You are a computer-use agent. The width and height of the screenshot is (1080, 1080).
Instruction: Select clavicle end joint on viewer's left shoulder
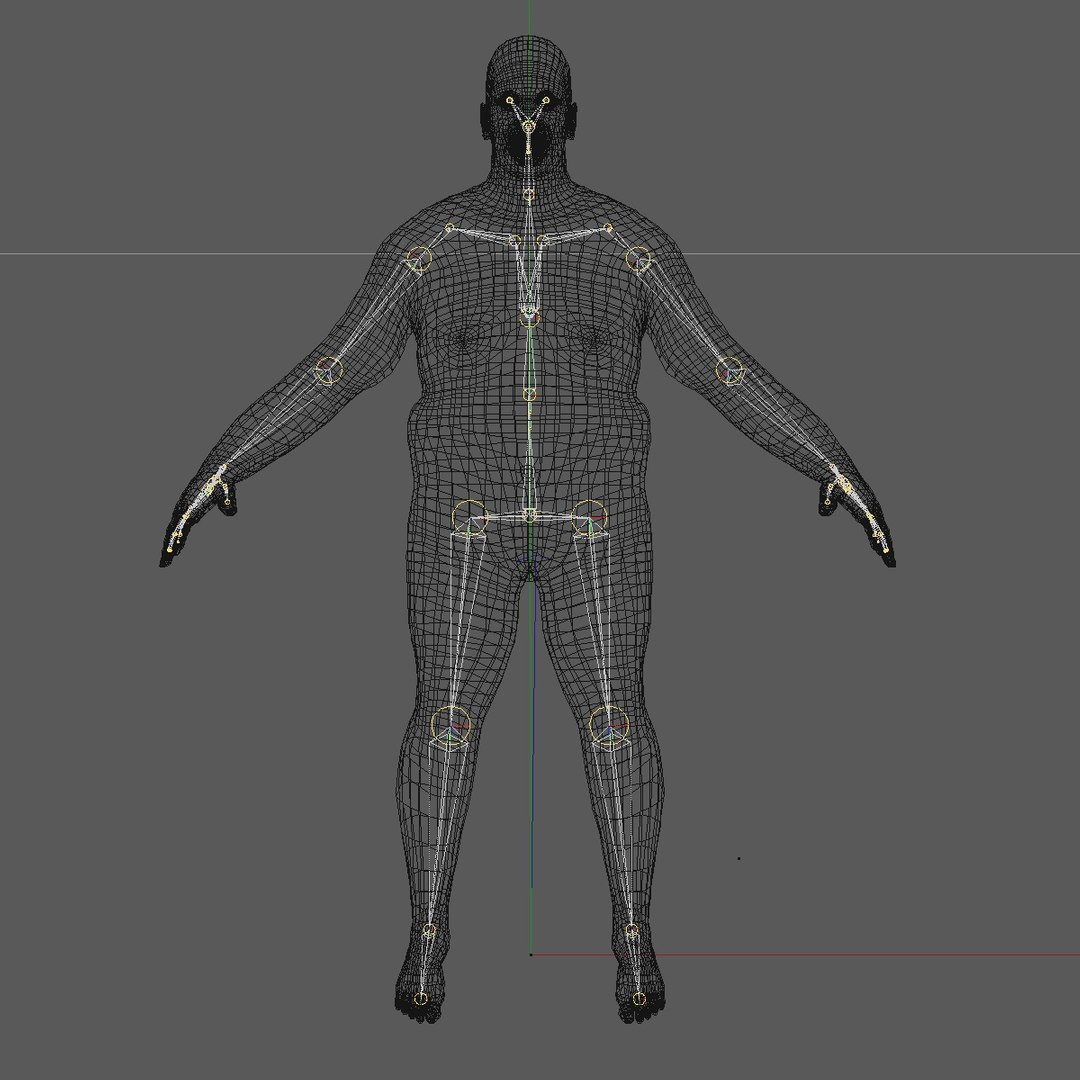point(450,228)
